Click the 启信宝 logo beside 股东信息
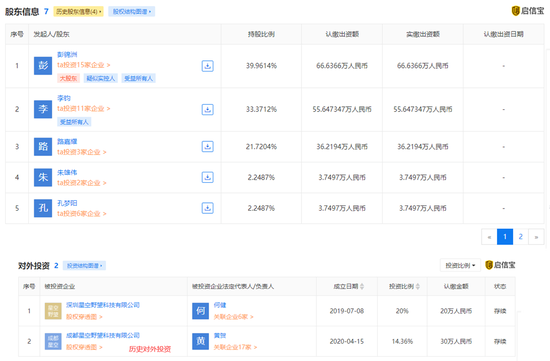Viewport: 550px width, 361px height. click(x=528, y=11)
